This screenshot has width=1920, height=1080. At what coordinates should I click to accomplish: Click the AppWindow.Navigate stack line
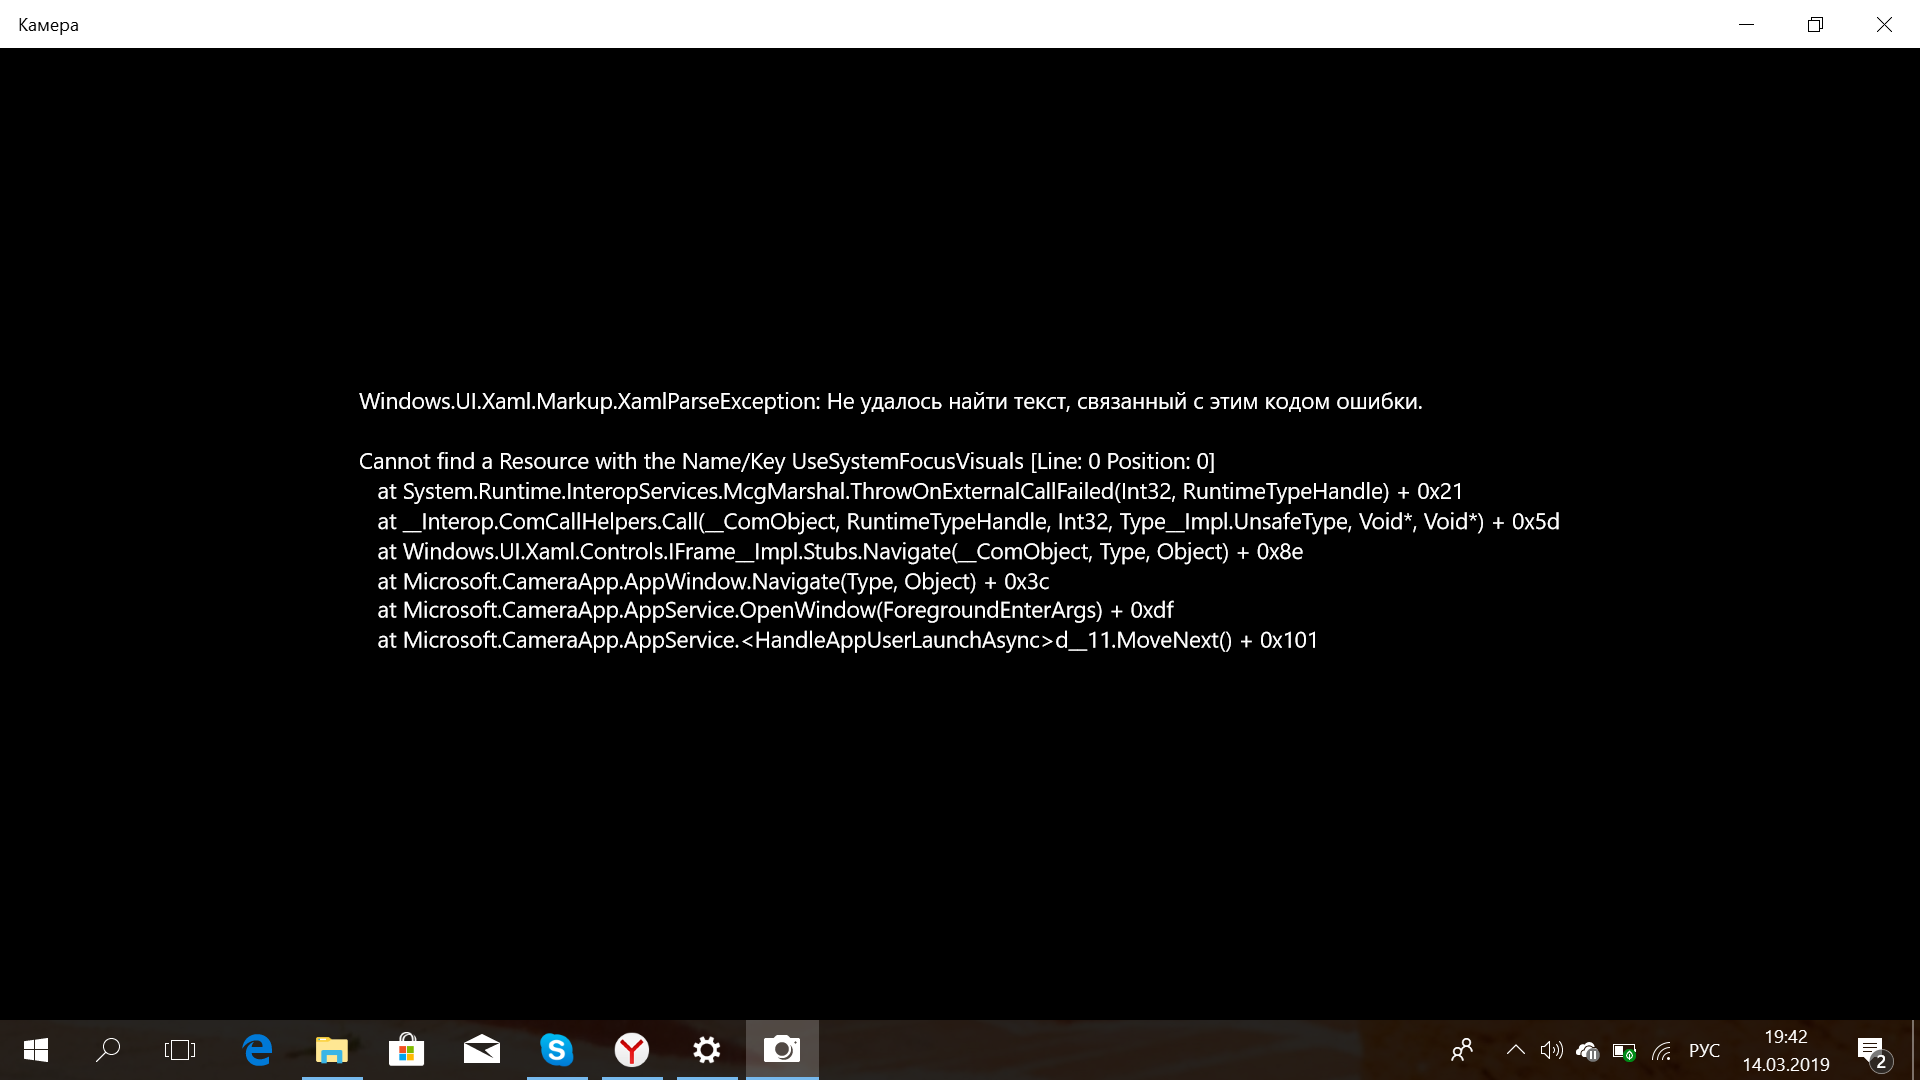click(713, 581)
